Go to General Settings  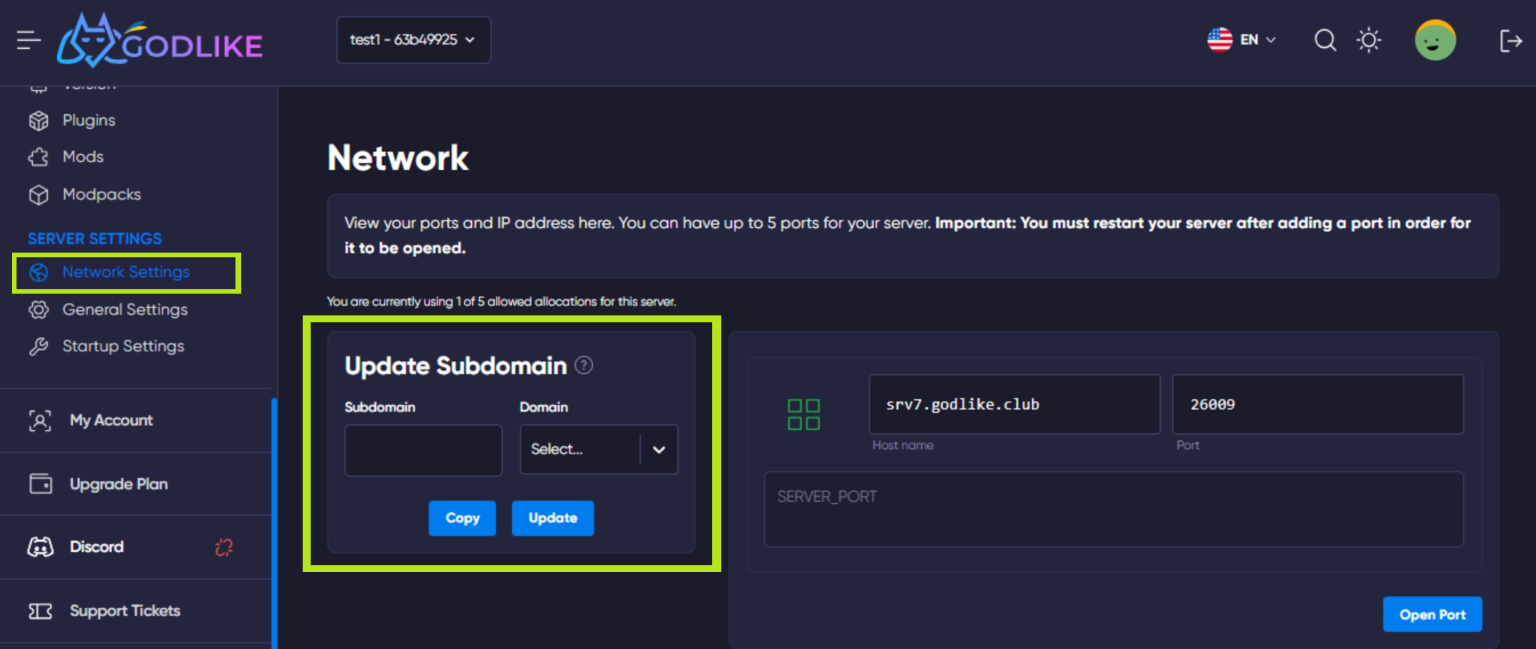tap(121, 309)
